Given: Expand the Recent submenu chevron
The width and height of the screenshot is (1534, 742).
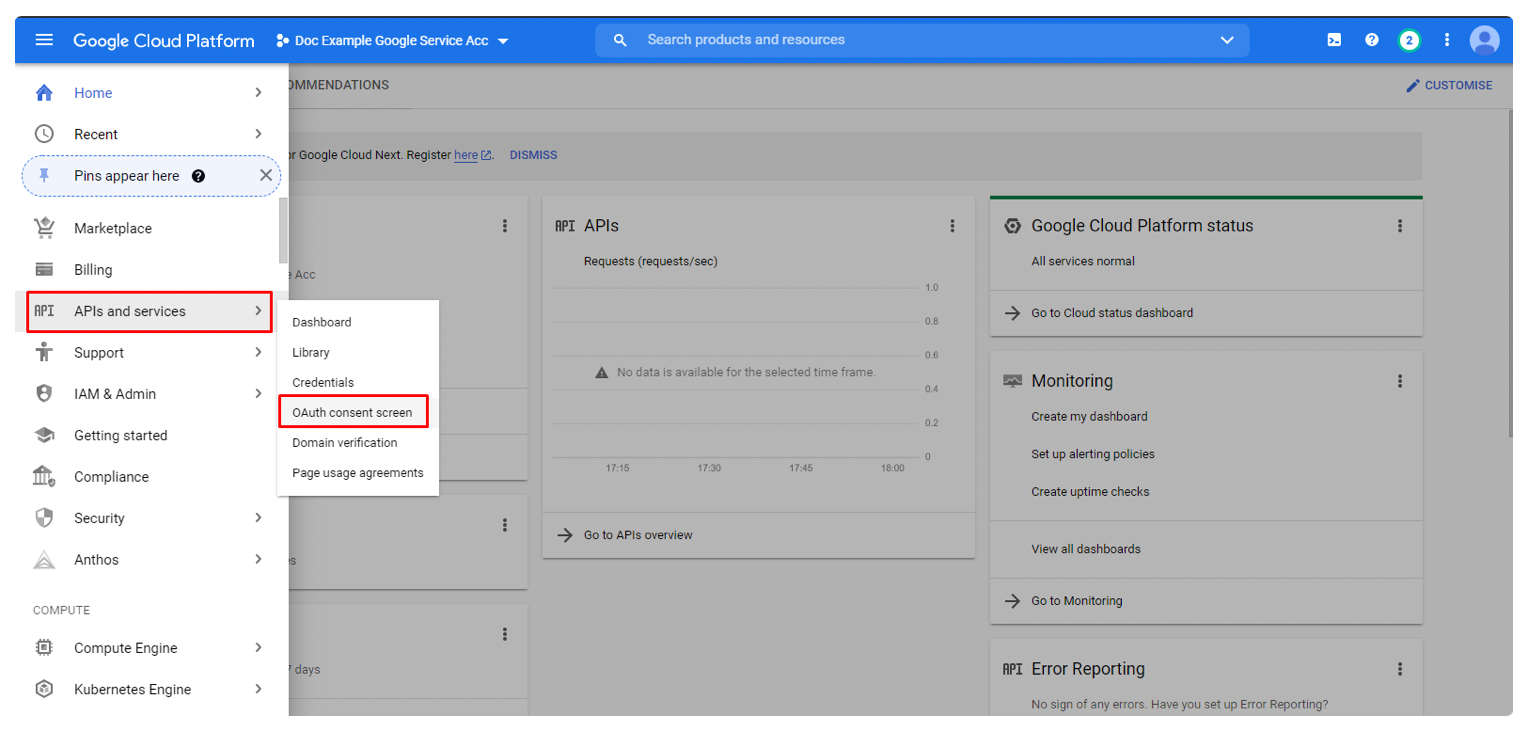Looking at the screenshot, I should [258, 134].
